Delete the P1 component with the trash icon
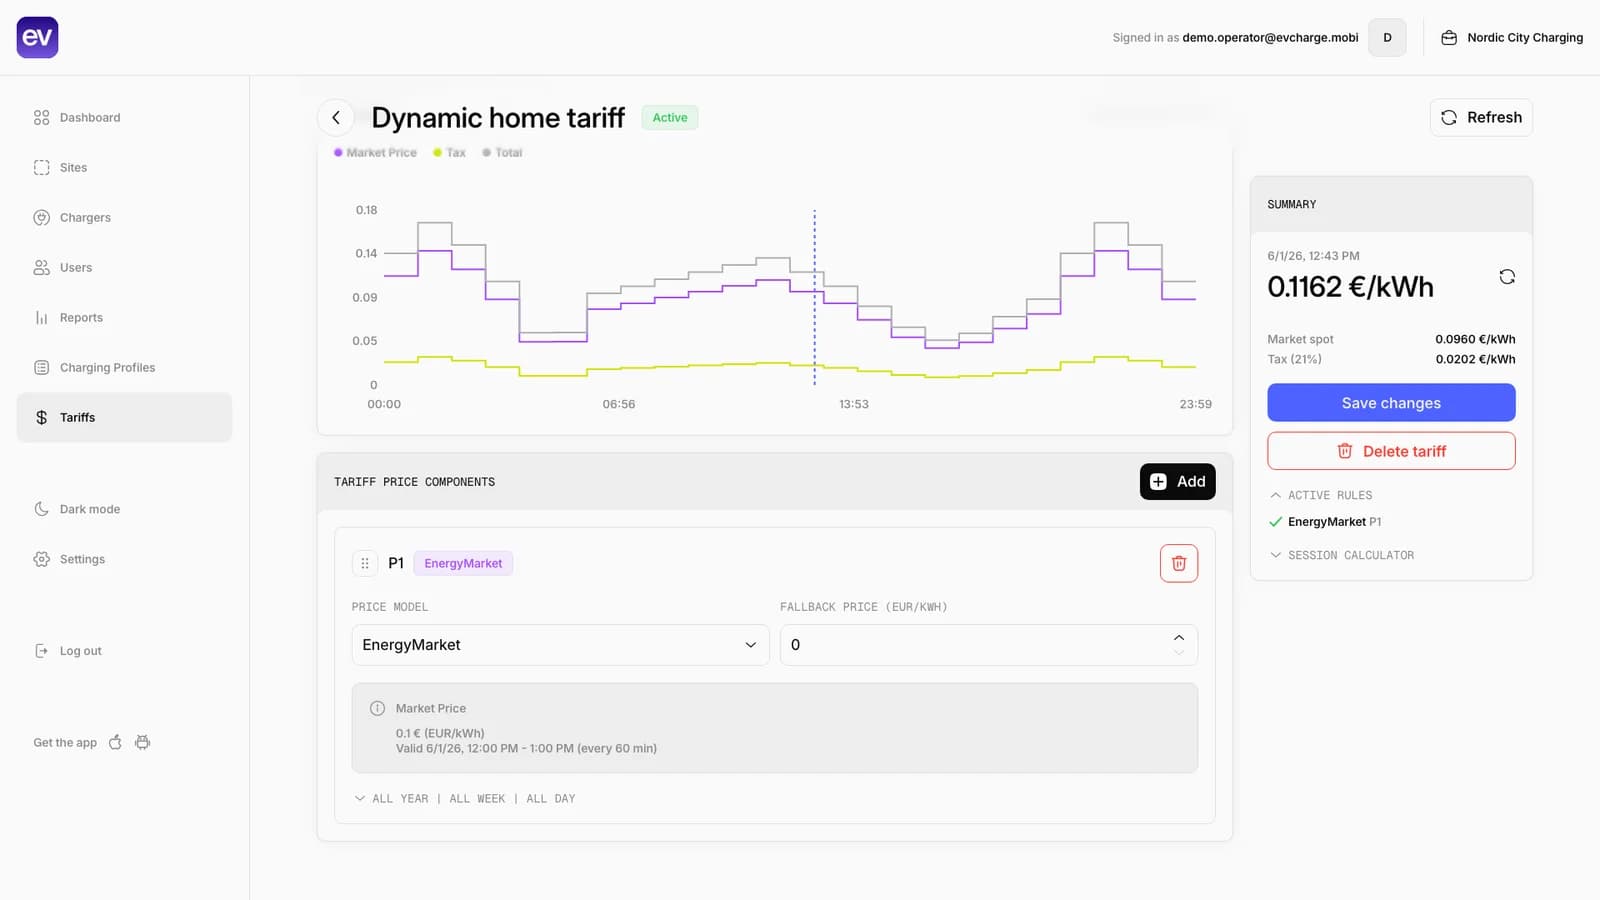Image resolution: width=1600 pixels, height=900 pixels. point(1179,563)
